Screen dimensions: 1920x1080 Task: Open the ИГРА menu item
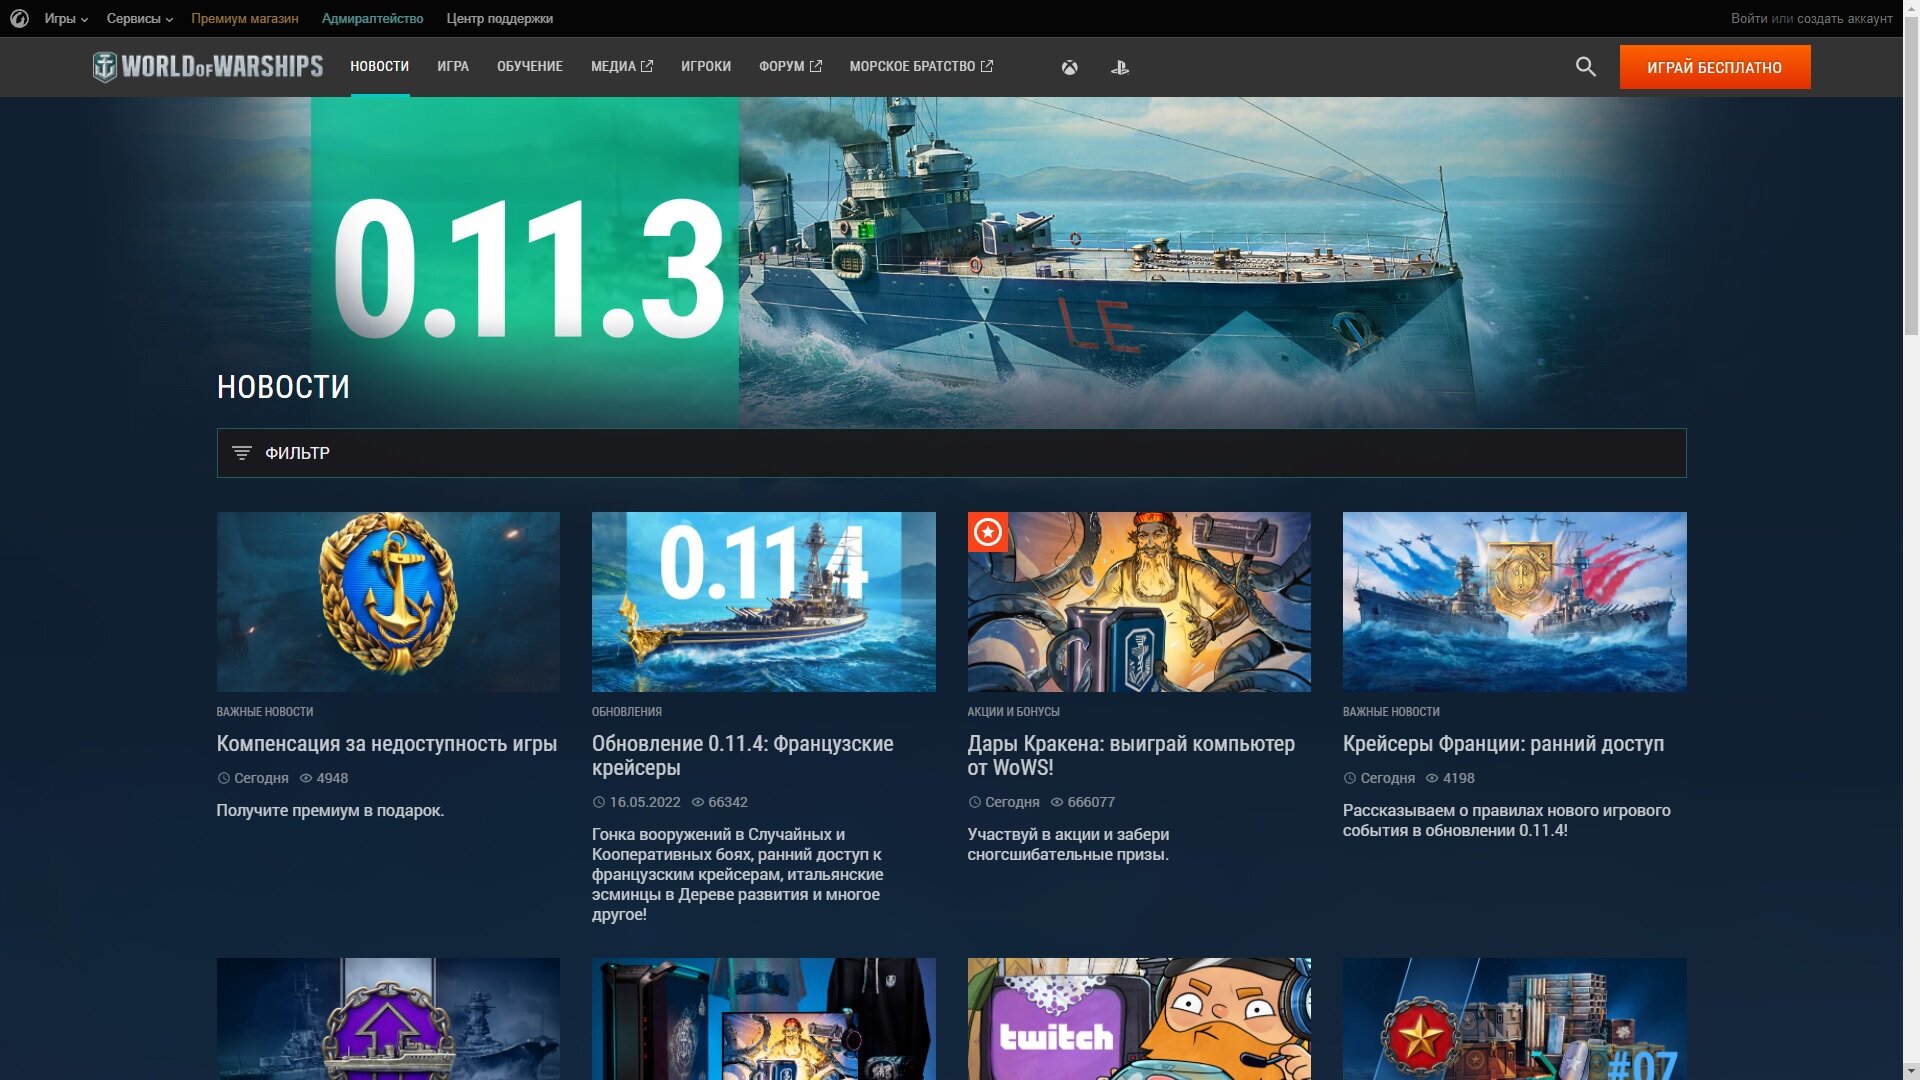452,66
